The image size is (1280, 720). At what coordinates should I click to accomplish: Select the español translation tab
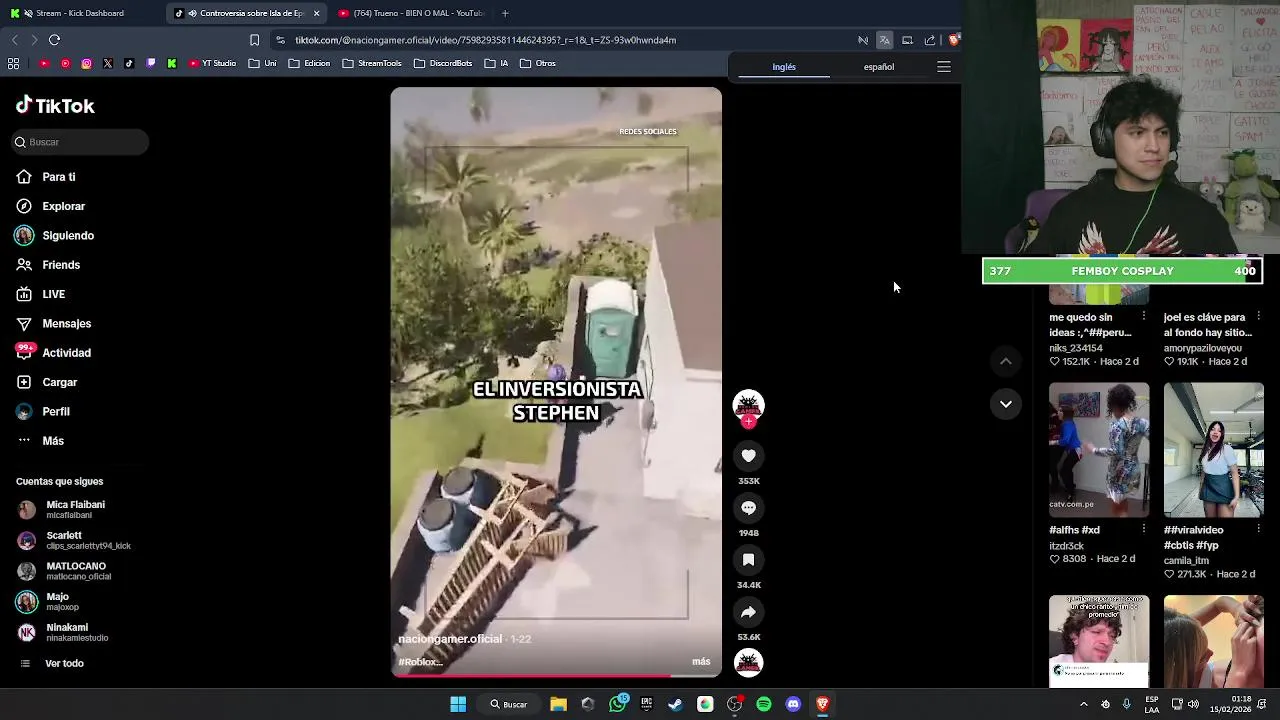click(879, 67)
